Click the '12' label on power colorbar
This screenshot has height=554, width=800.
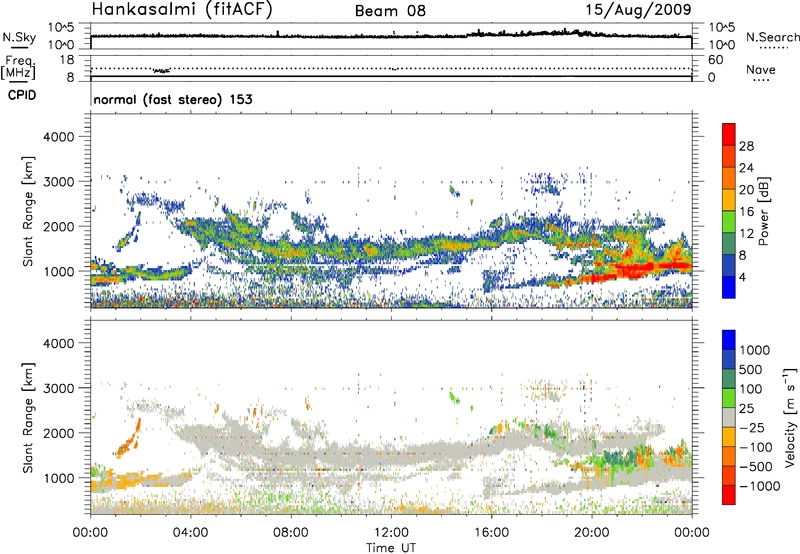point(746,234)
